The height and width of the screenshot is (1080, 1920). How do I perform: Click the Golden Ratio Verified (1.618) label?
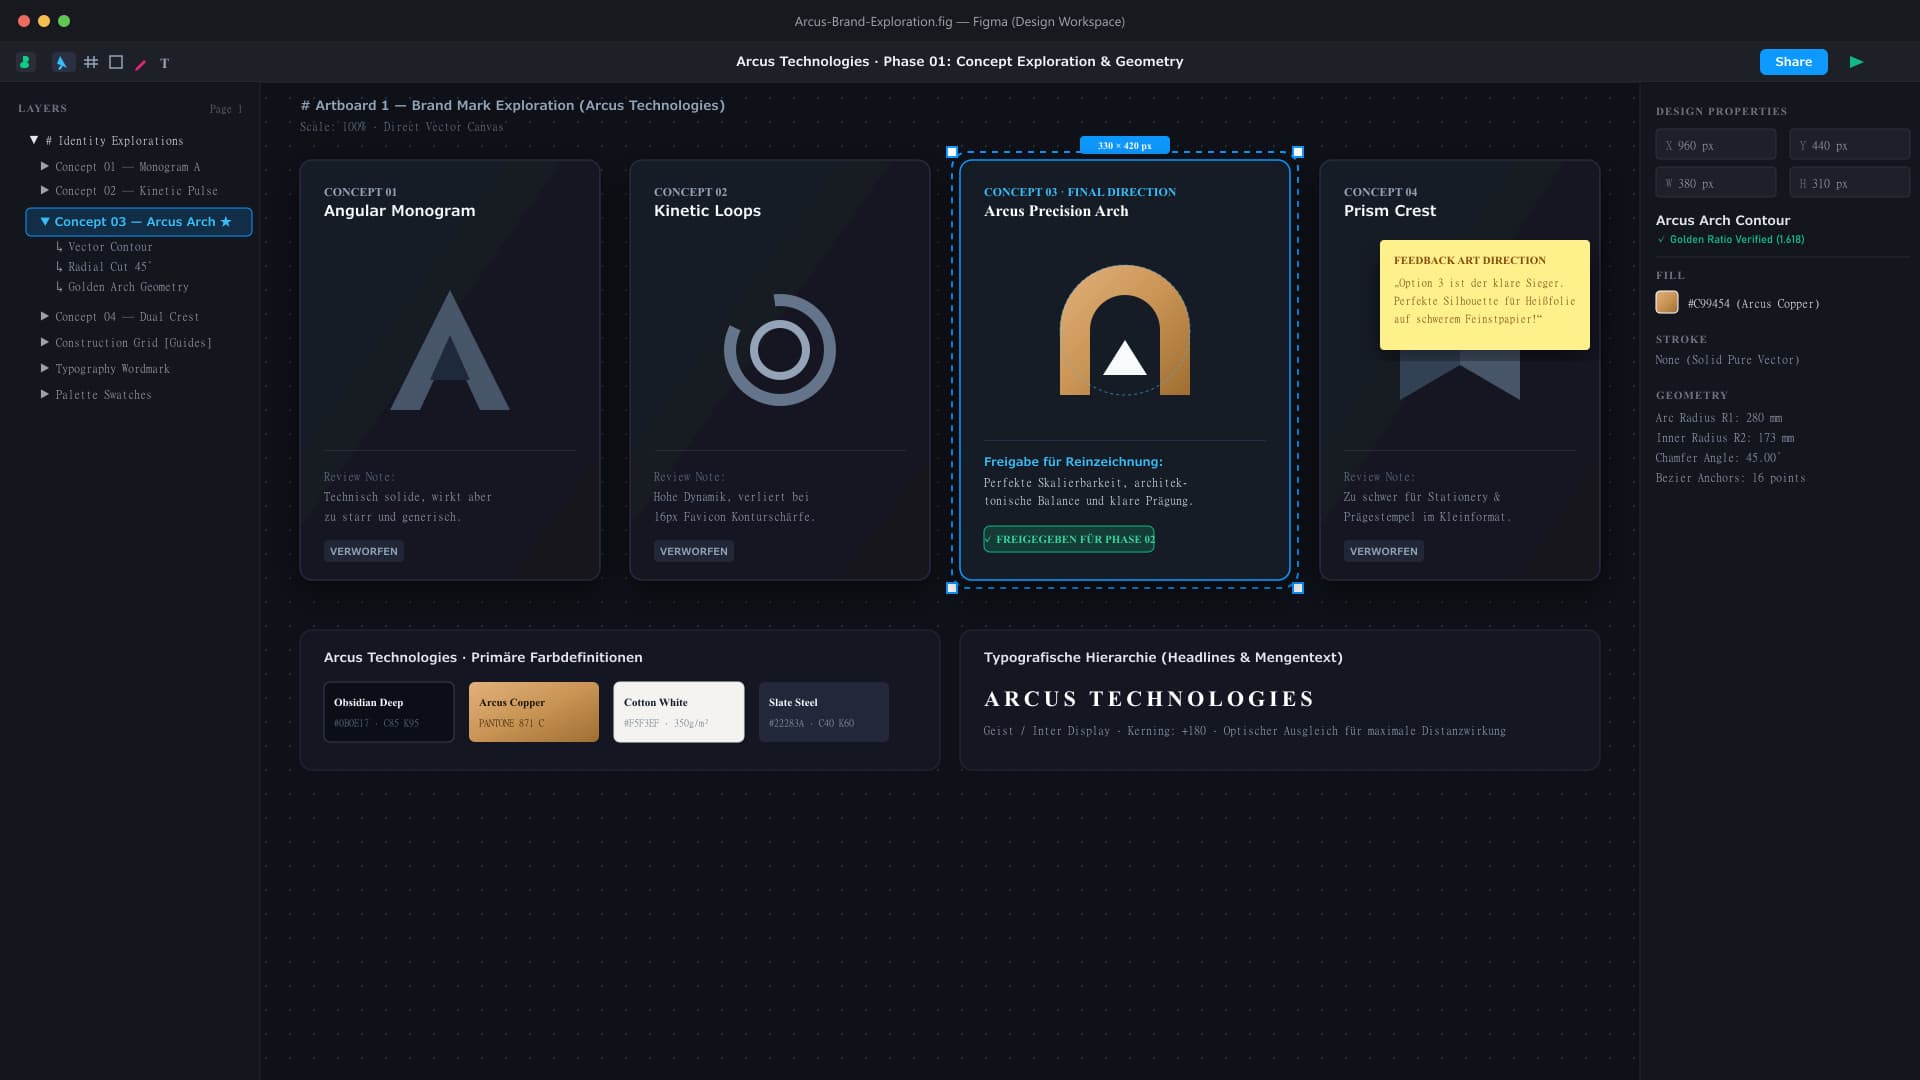click(x=1731, y=240)
